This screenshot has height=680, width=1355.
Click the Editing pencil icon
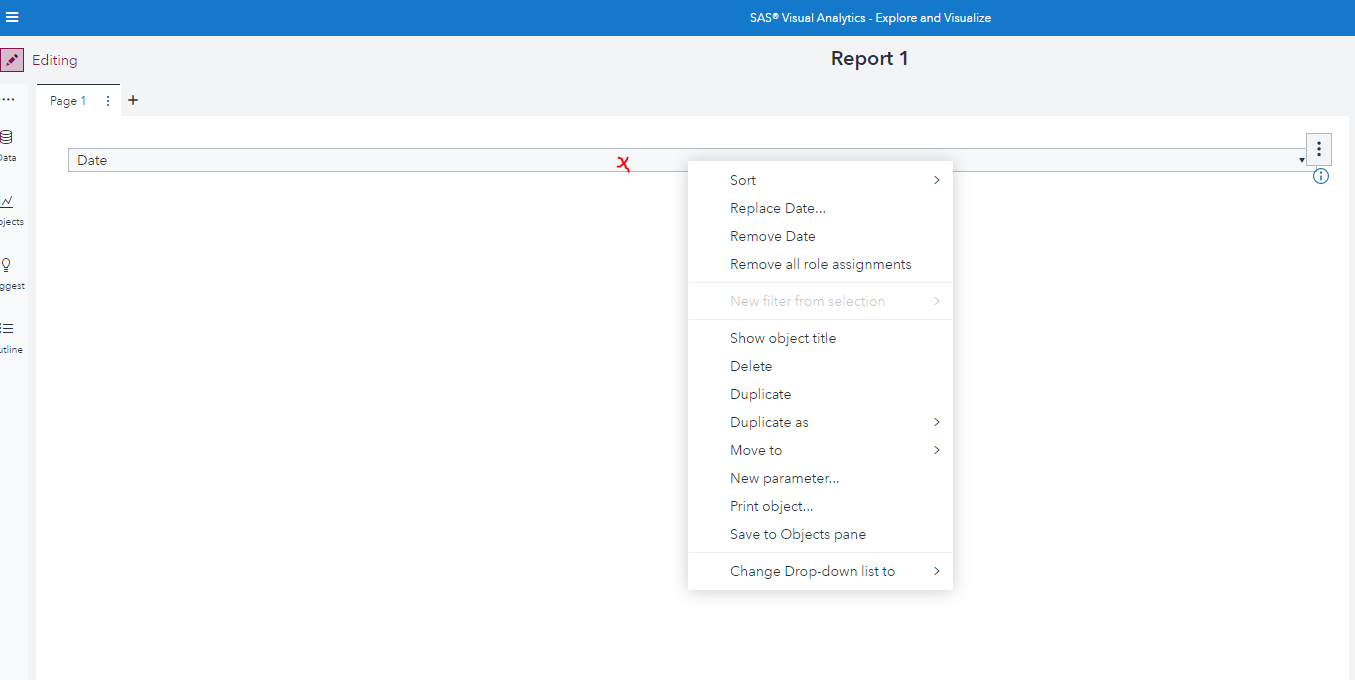click(x=12, y=60)
